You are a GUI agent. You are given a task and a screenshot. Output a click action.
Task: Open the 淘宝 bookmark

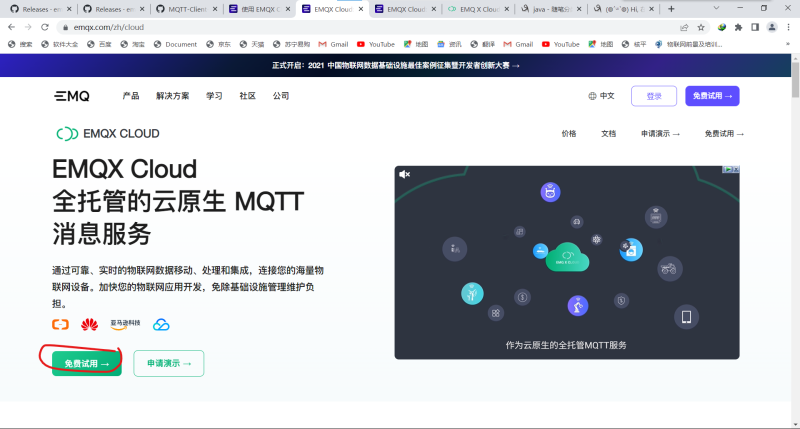(x=132, y=44)
